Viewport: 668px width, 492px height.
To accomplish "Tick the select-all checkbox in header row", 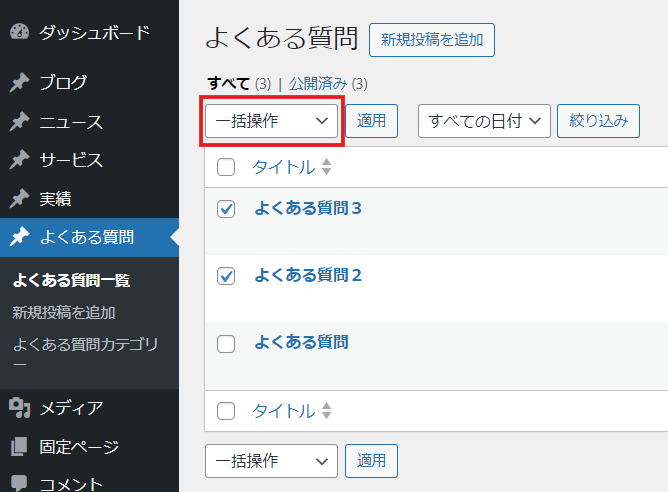I will tap(226, 167).
